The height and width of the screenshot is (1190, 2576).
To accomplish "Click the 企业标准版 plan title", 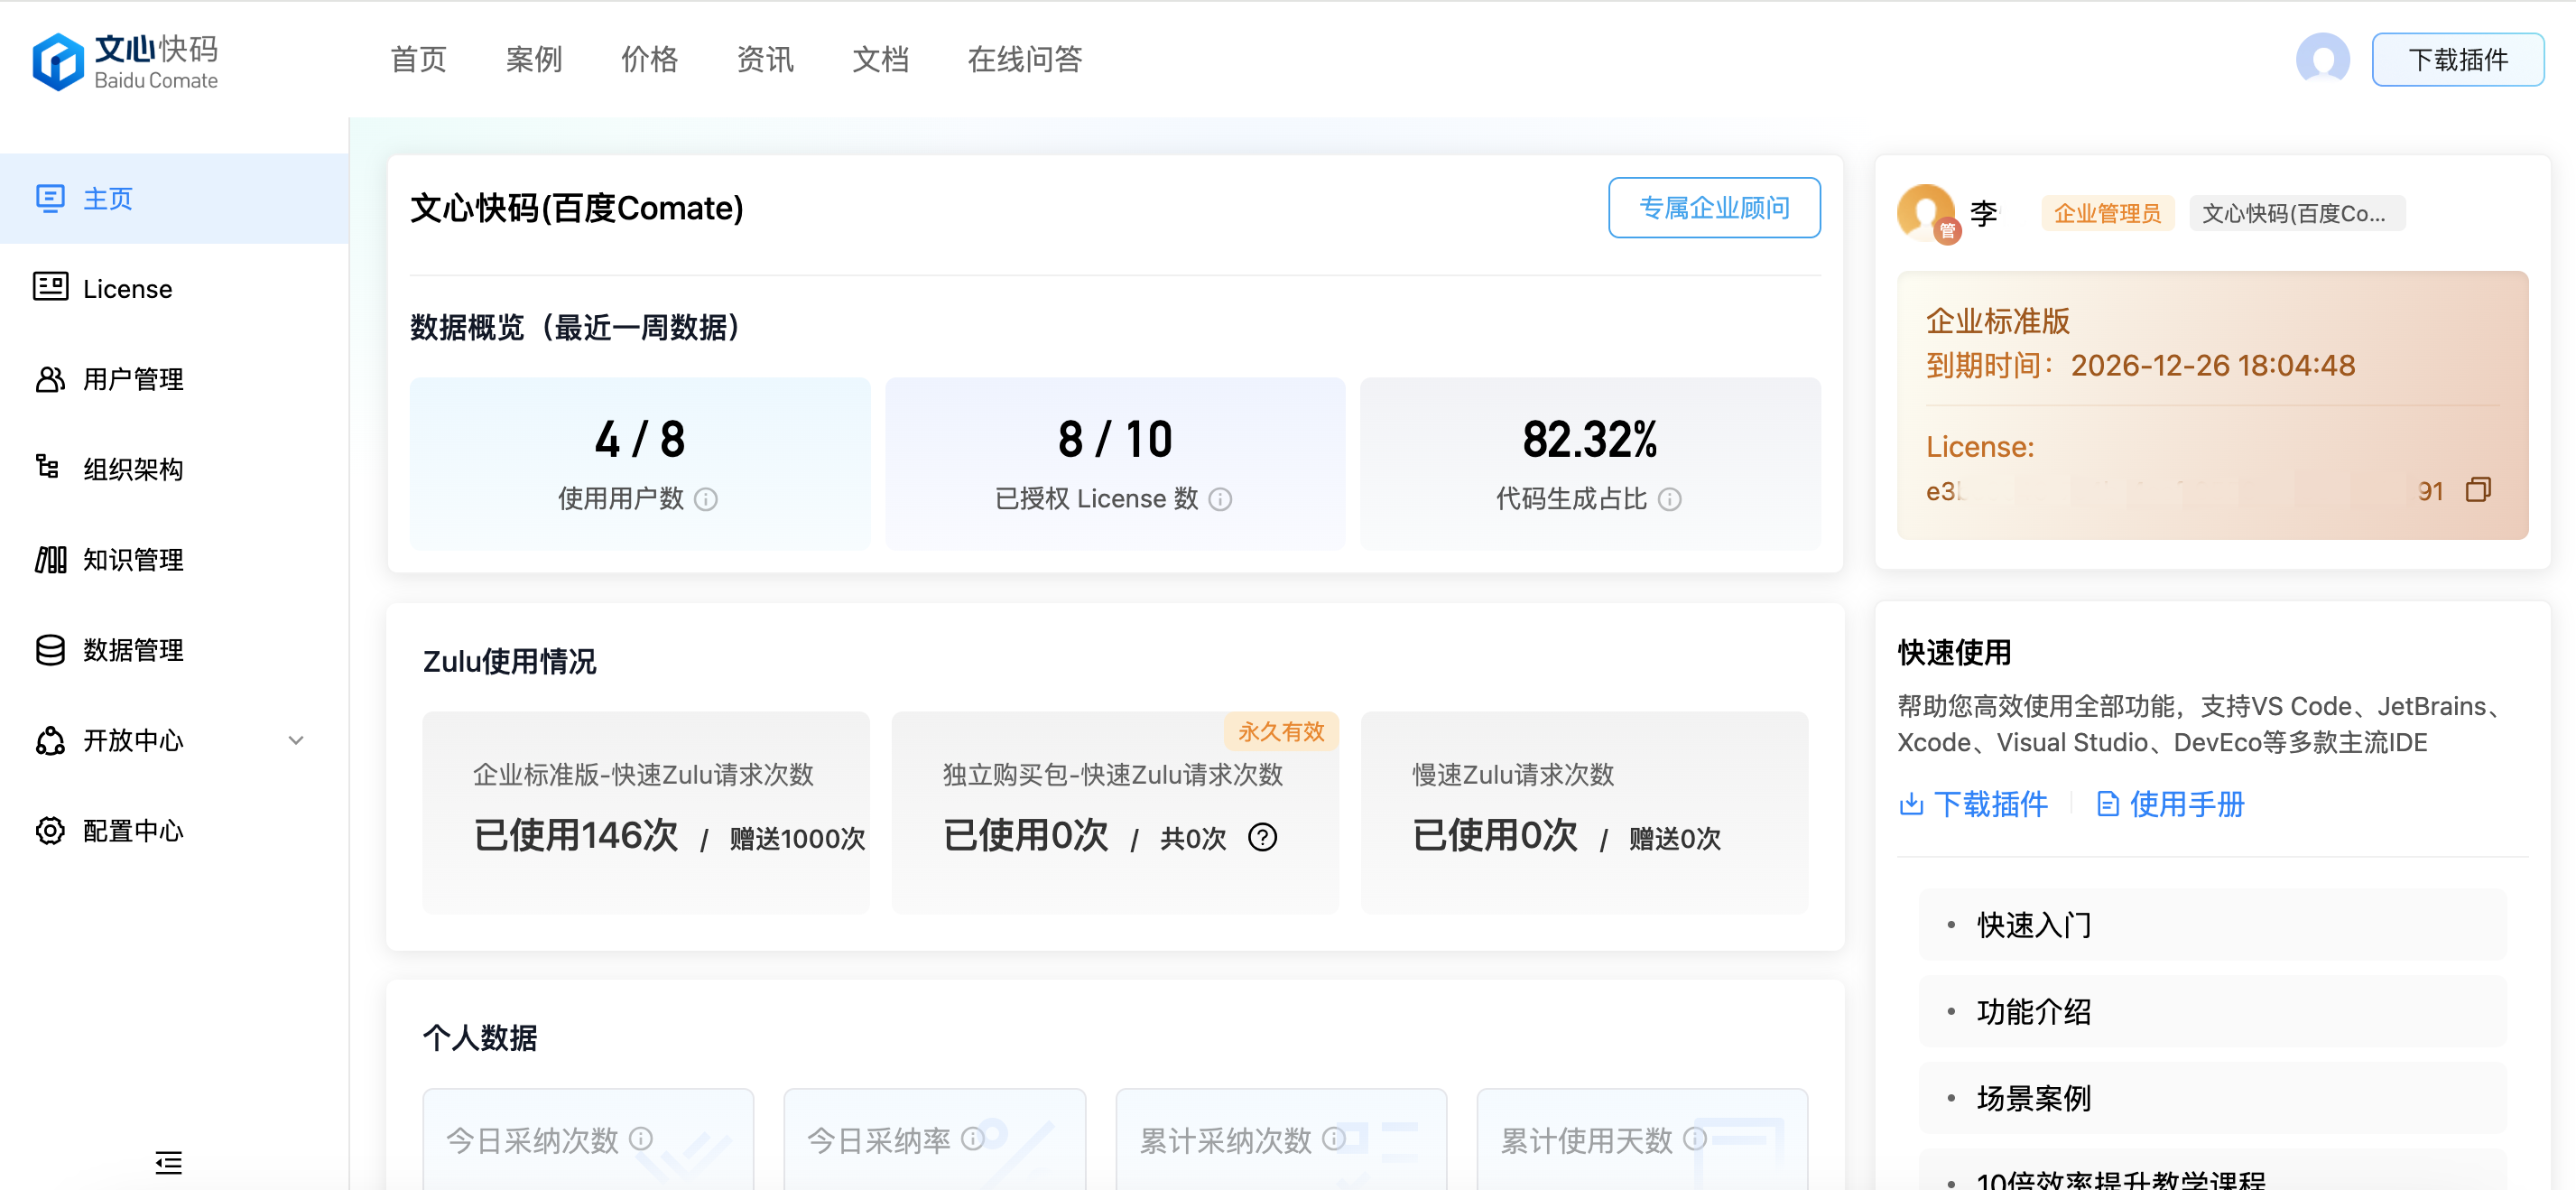I will (x=1998, y=321).
